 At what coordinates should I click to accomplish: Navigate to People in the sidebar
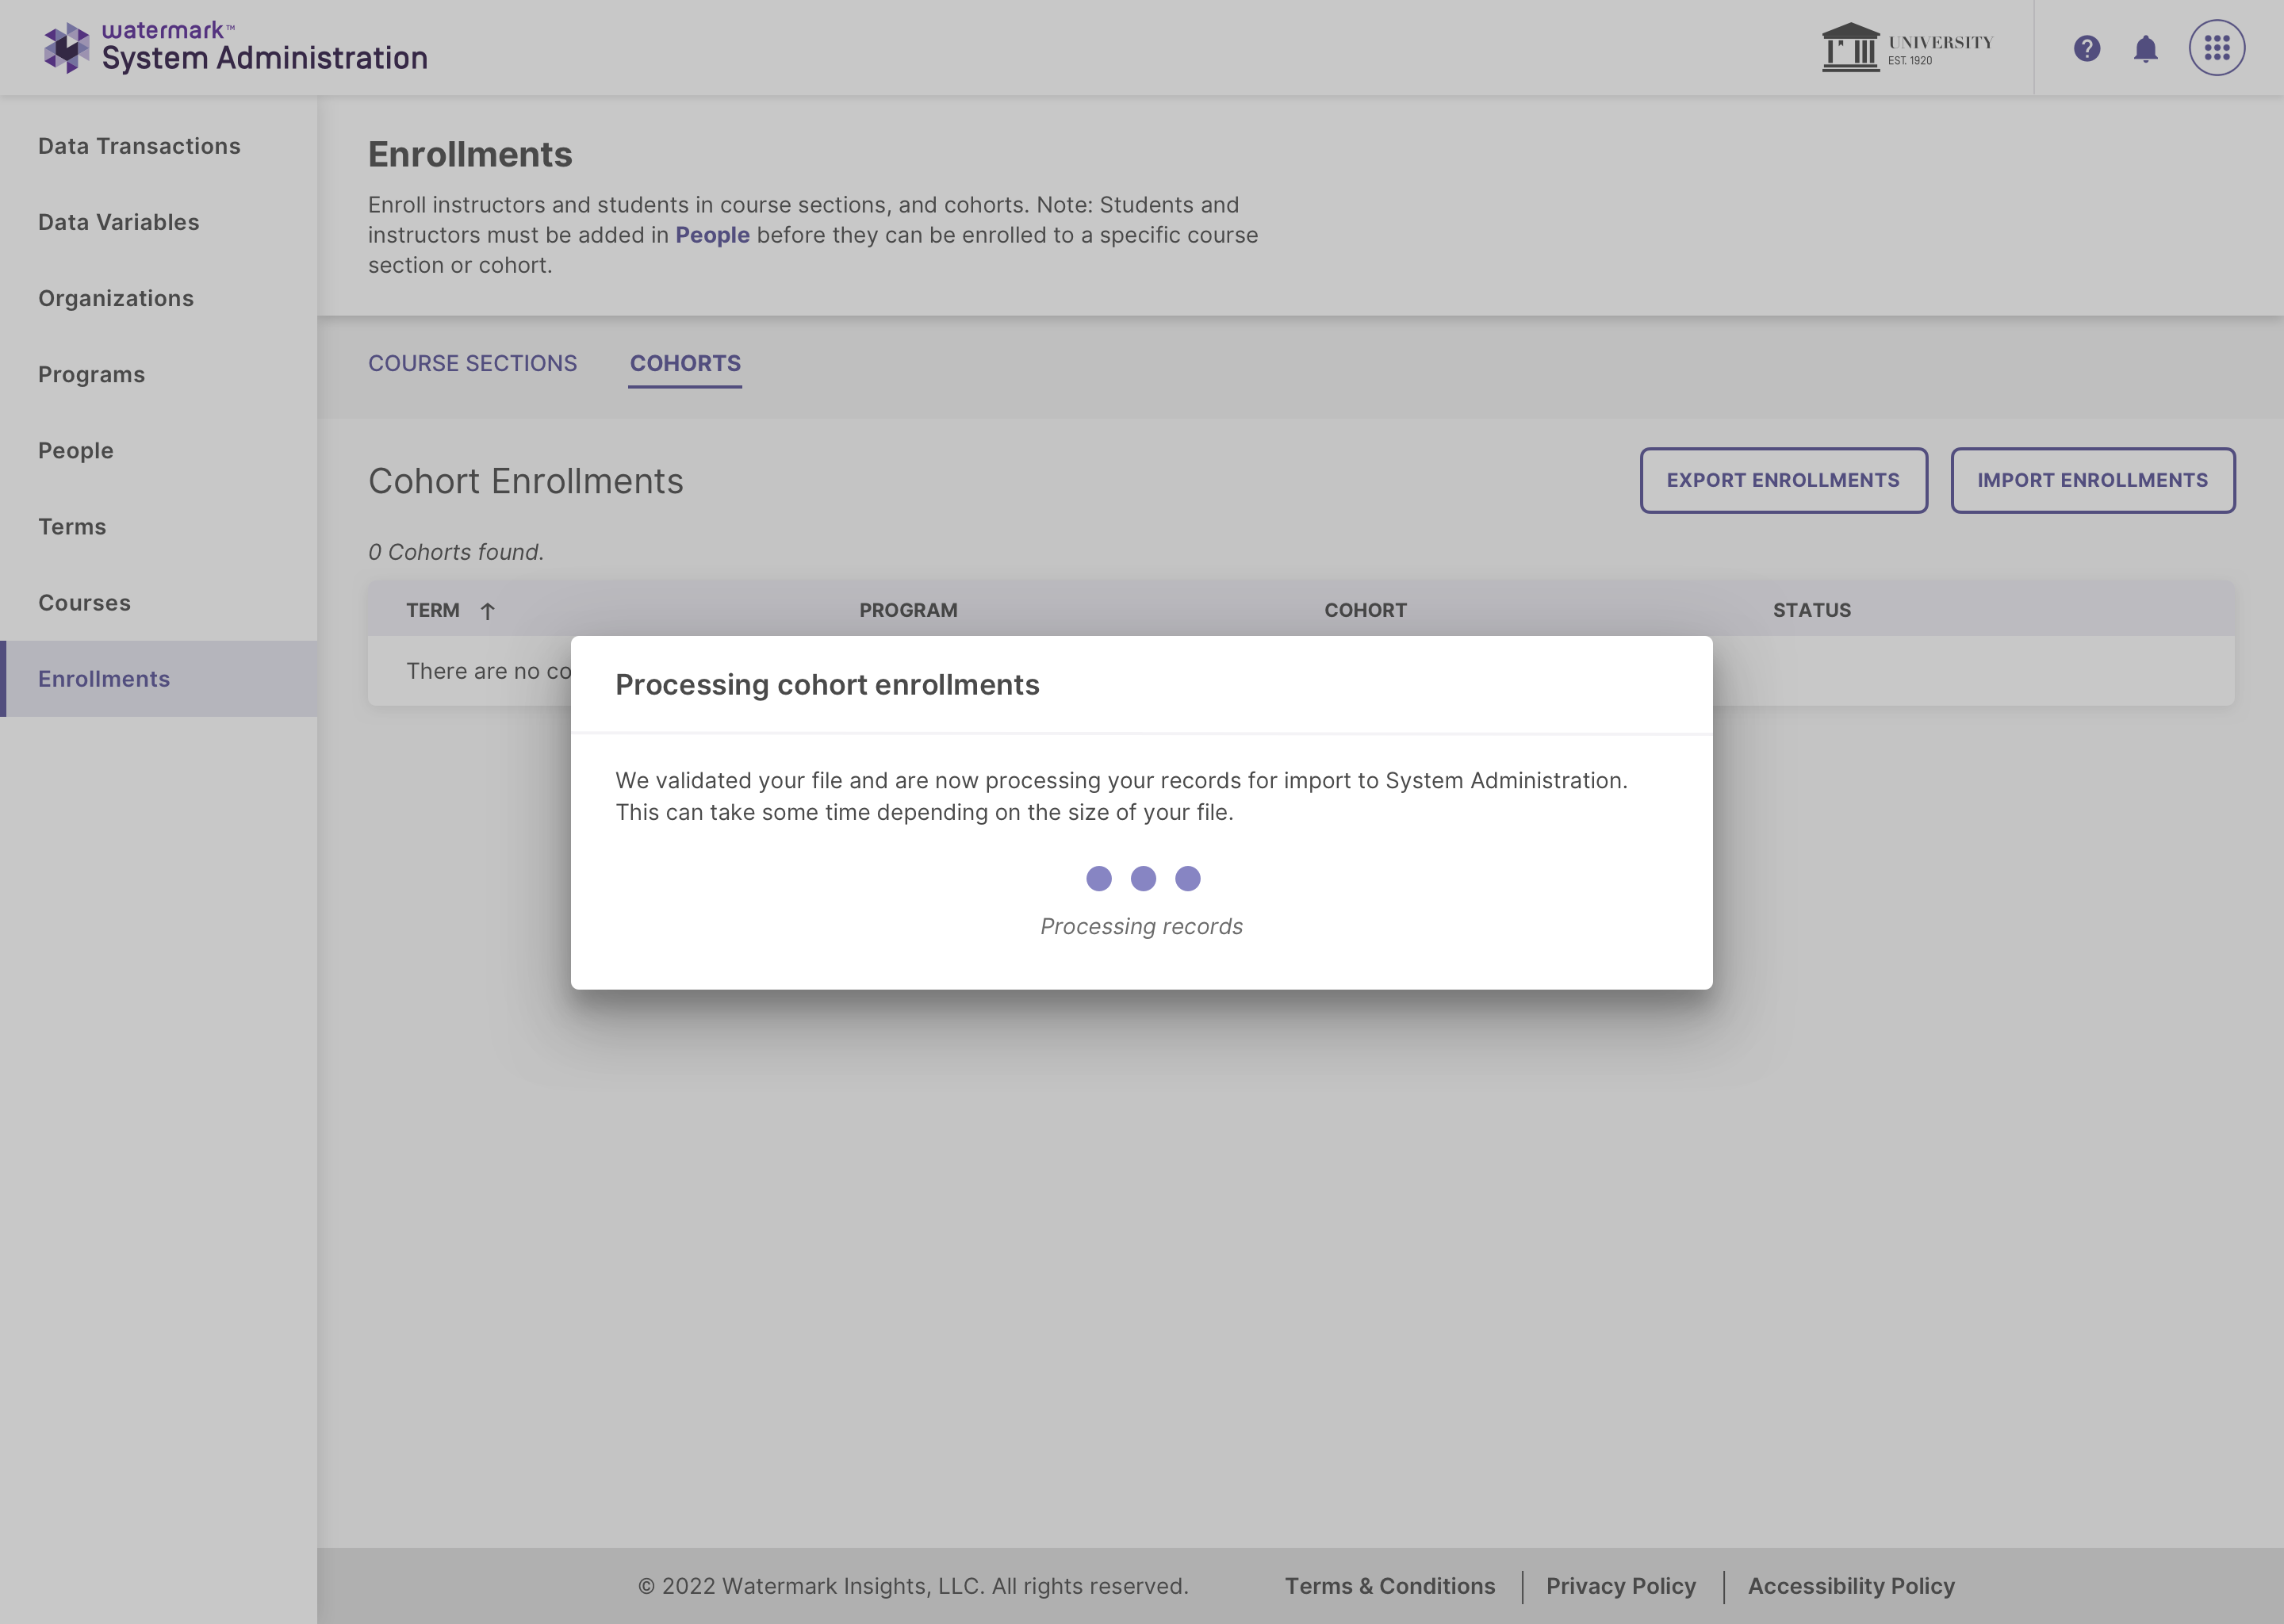(76, 450)
